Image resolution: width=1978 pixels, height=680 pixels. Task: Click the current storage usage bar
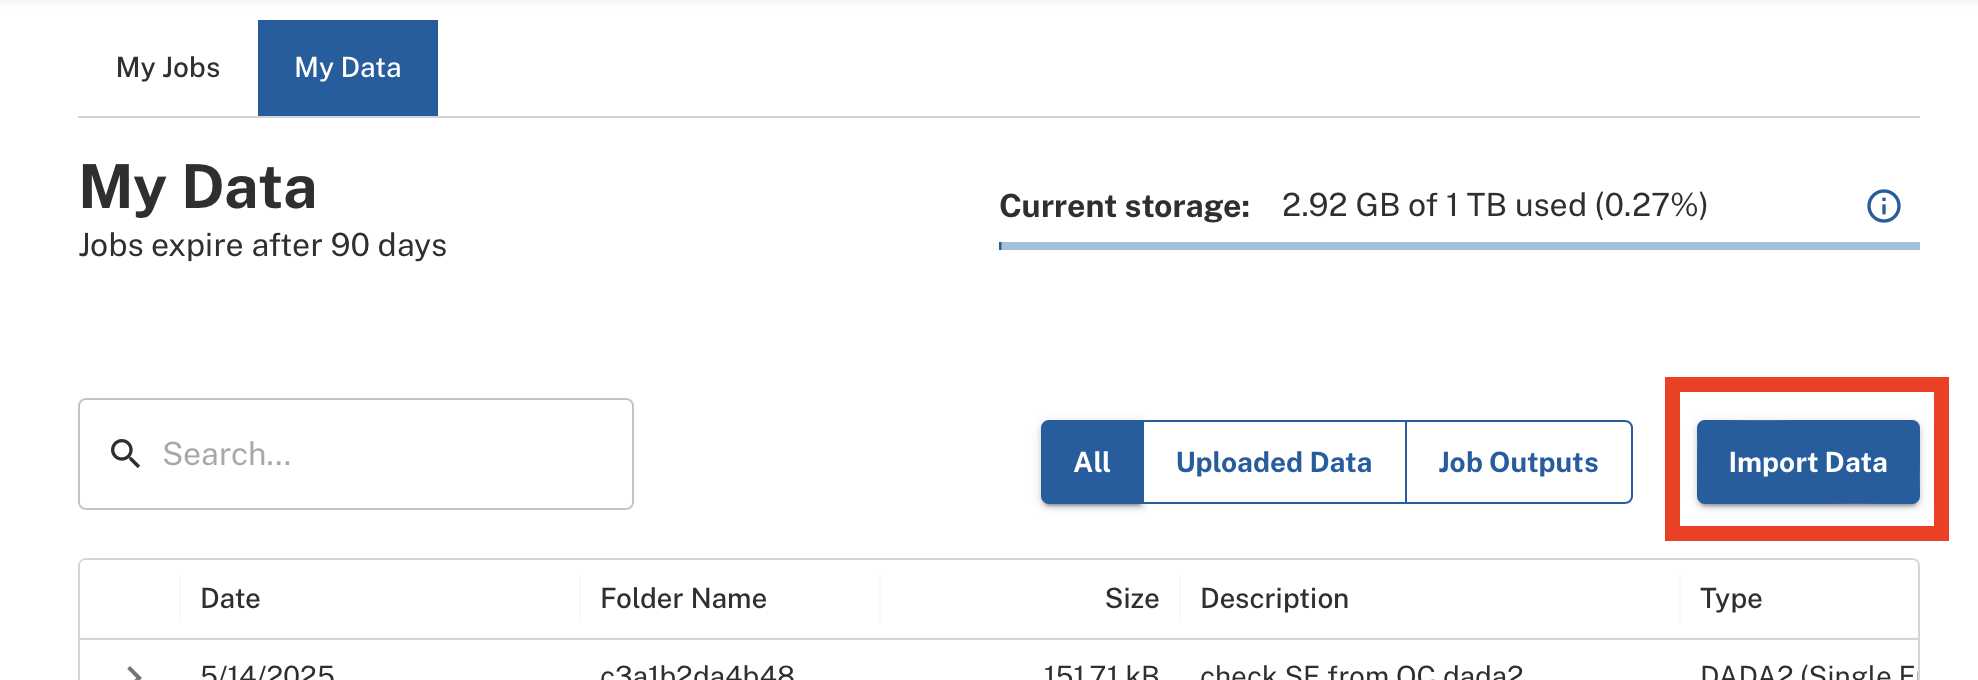[x=1458, y=245]
